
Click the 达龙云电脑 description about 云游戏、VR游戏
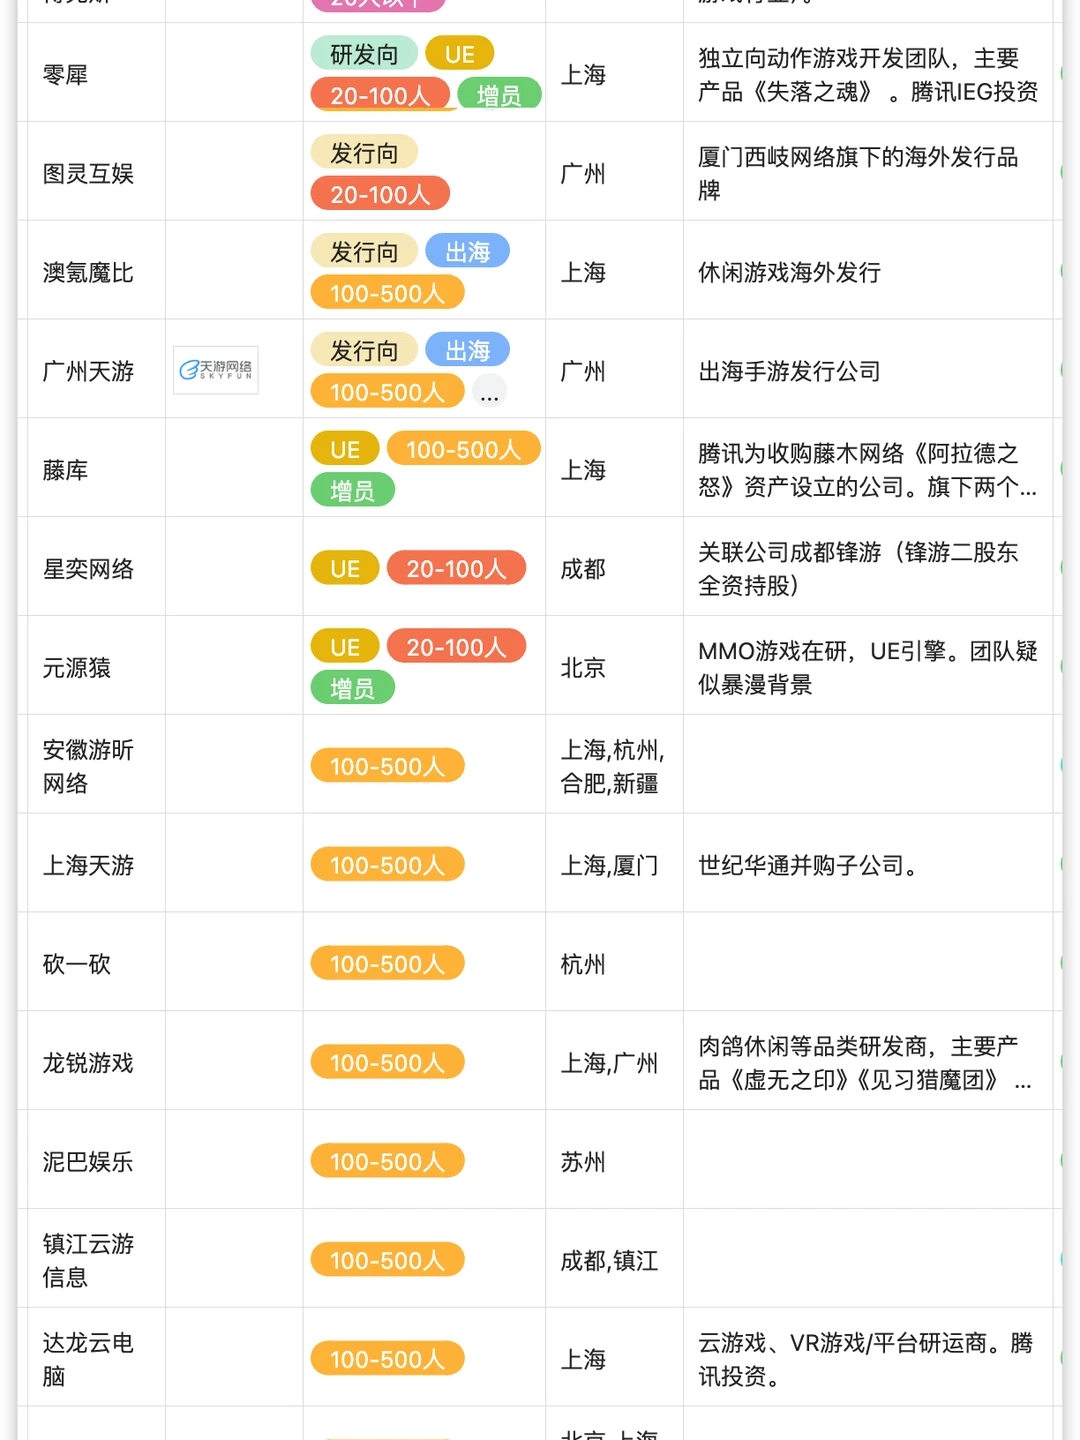tap(865, 1360)
